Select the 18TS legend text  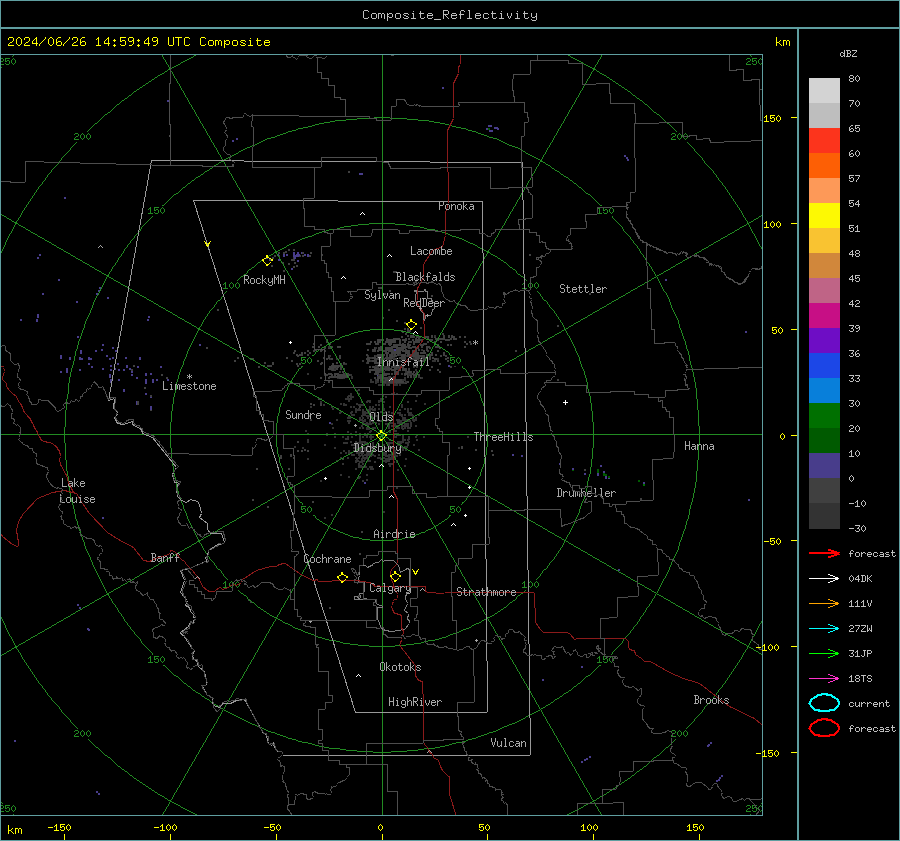860,679
